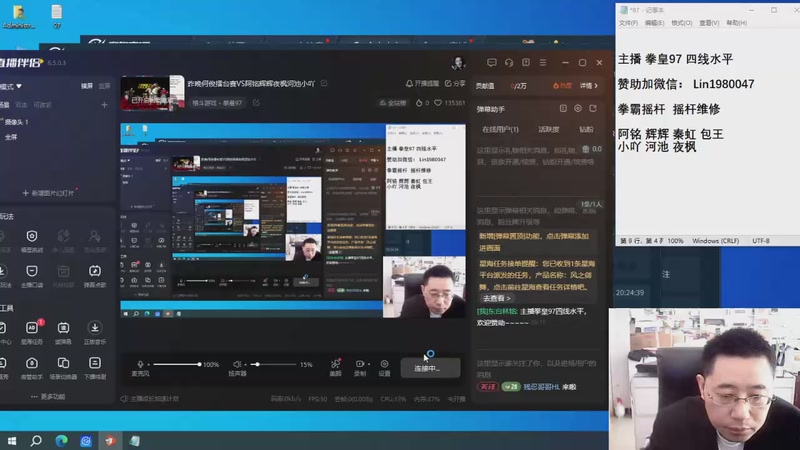Screen dimensions: 800x450
Task: Select the 横屏 landscape mode tab
Action: 87,86
